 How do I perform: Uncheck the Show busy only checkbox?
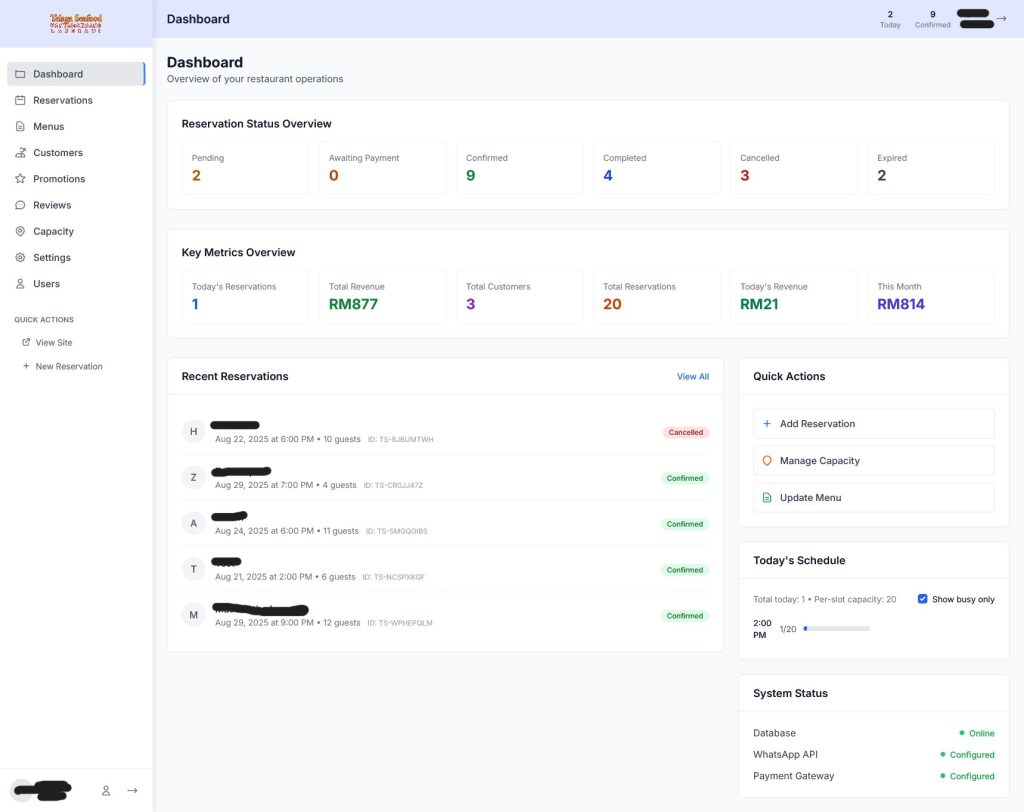(922, 599)
